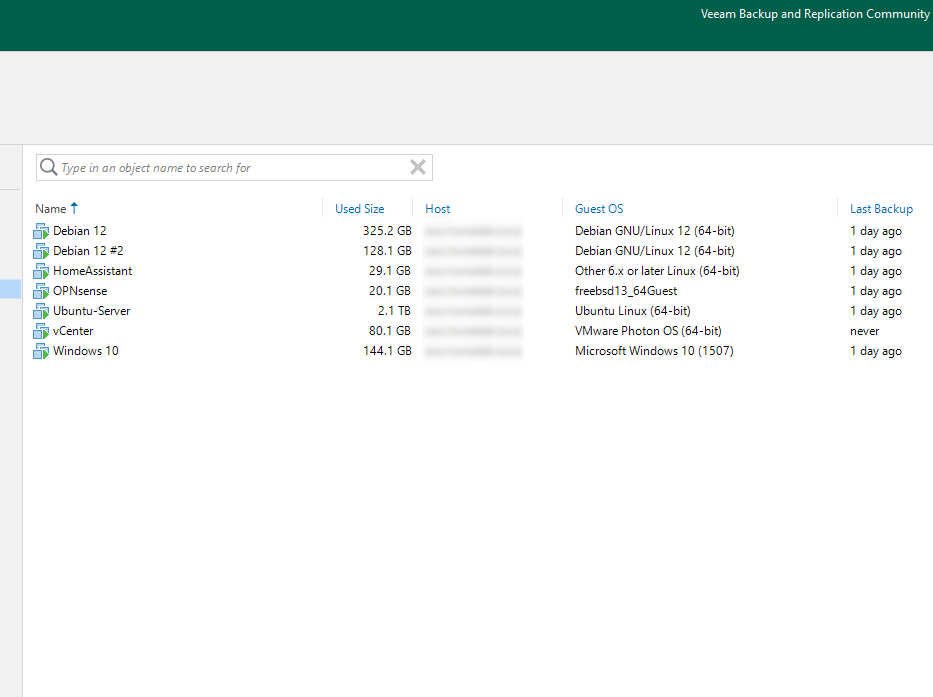Click the VM icon beside Ubuntu-Server
933x697 pixels.
(x=41, y=311)
